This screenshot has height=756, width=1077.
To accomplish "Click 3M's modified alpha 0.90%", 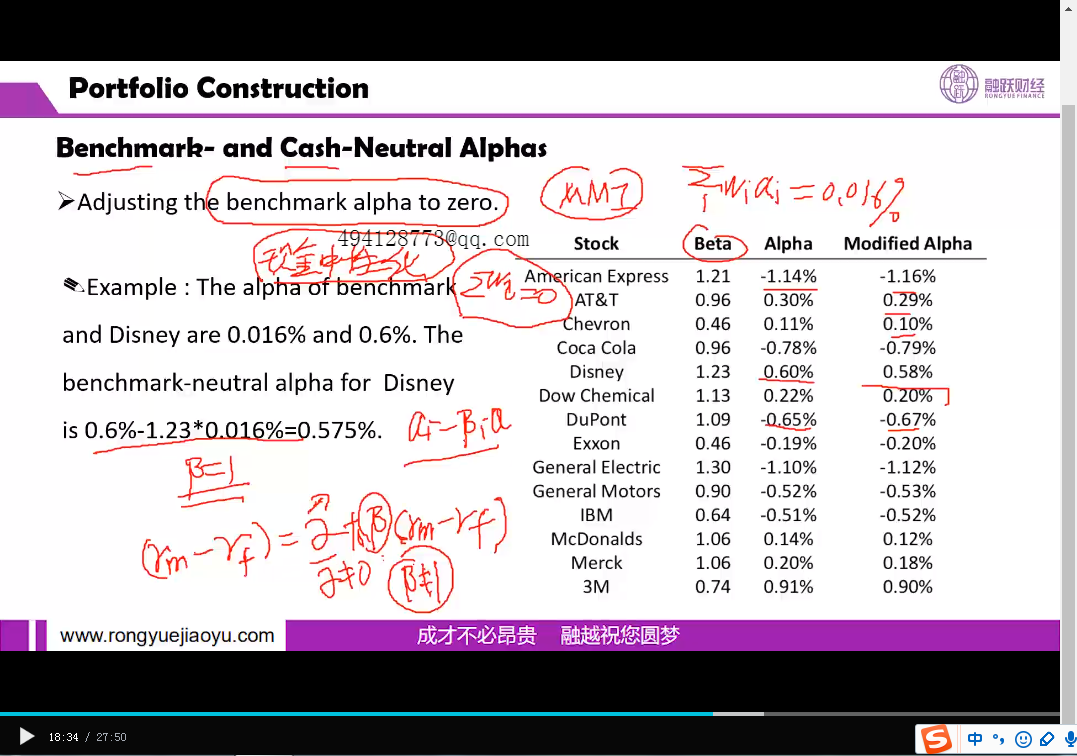I will pos(907,587).
